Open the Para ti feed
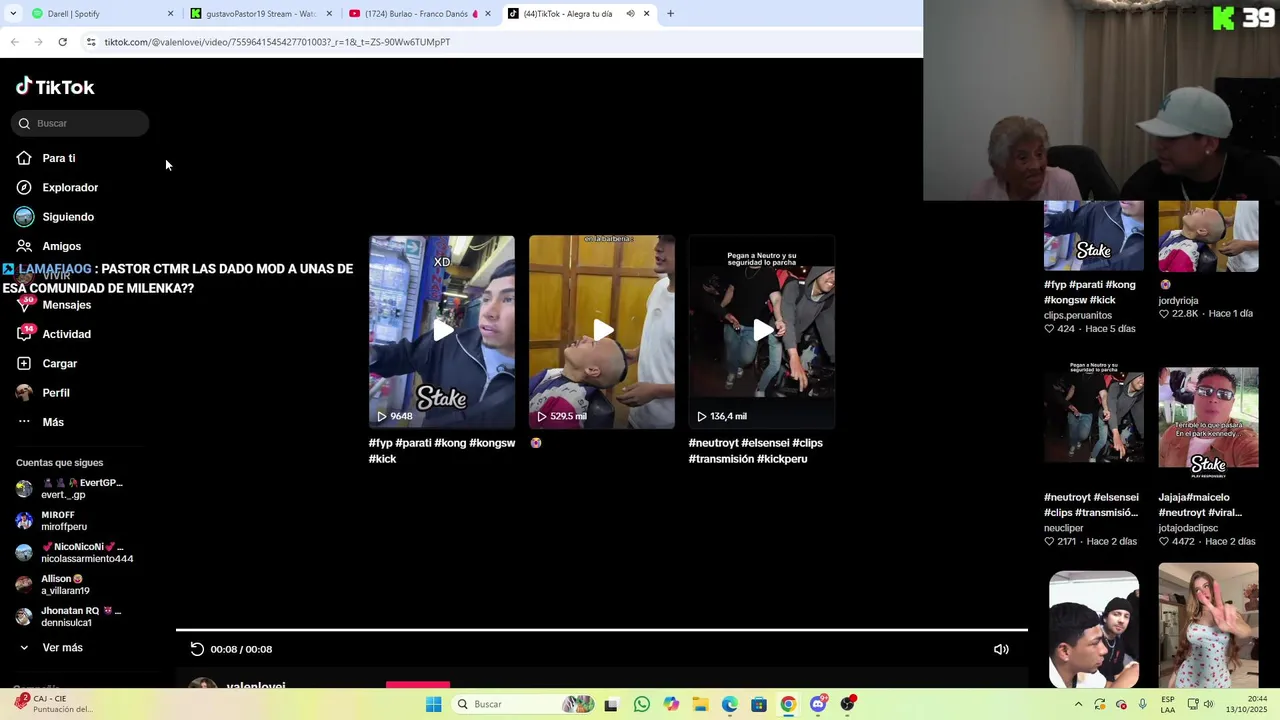This screenshot has width=1280, height=720. tap(46, 158)
